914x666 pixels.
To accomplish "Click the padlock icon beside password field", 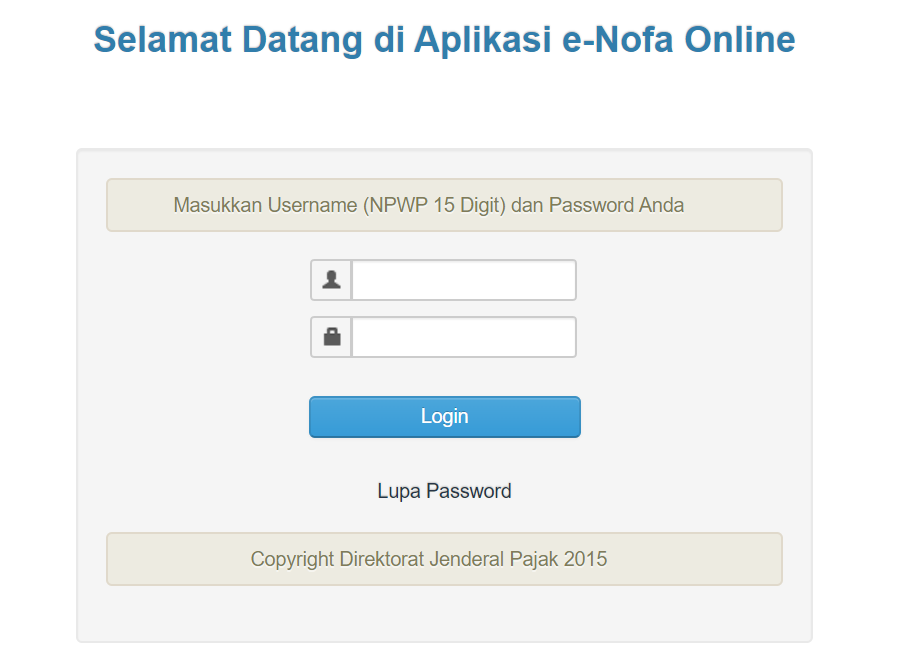I will click(x=330, y=337).
